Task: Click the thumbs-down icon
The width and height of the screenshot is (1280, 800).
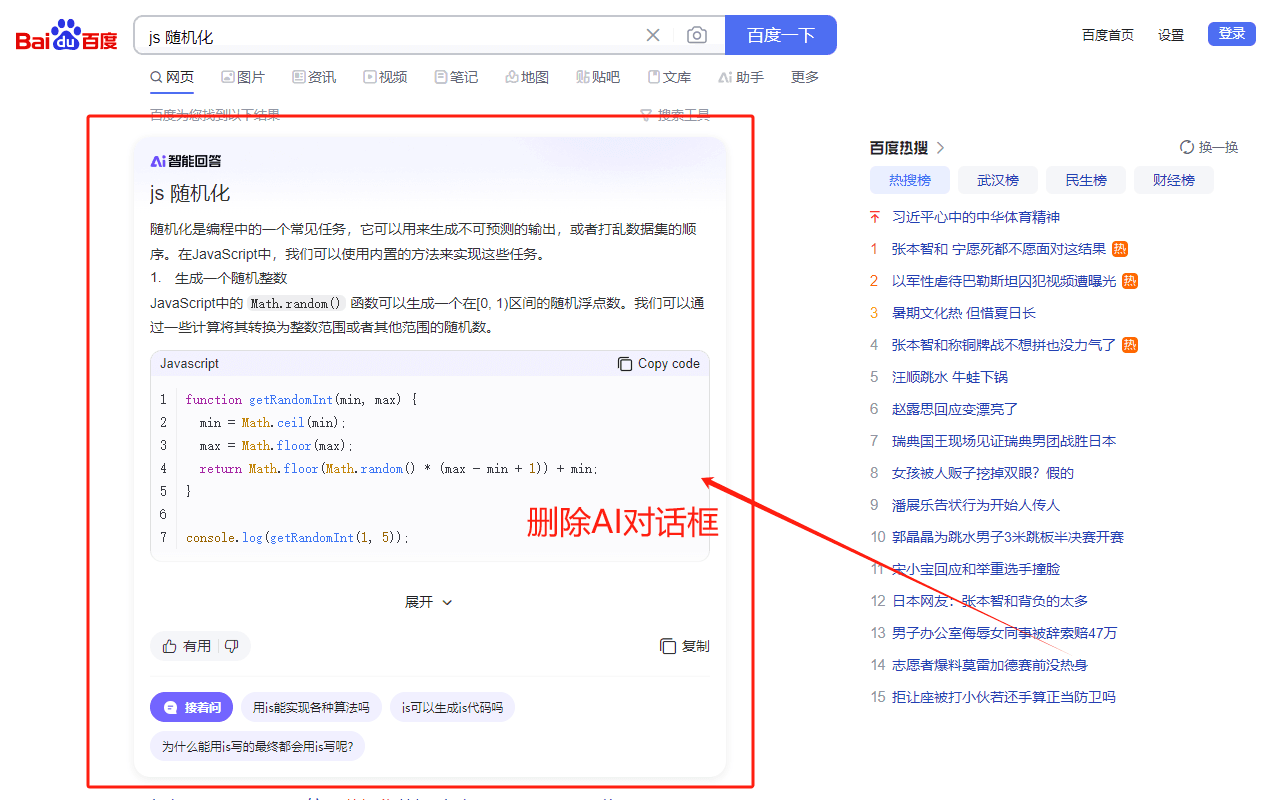Action: click(232, 646)
